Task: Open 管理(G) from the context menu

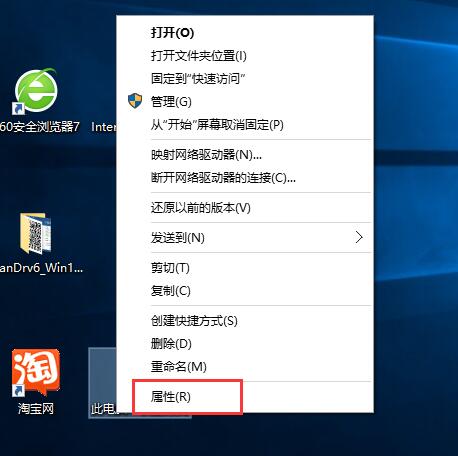Action: 245,102
